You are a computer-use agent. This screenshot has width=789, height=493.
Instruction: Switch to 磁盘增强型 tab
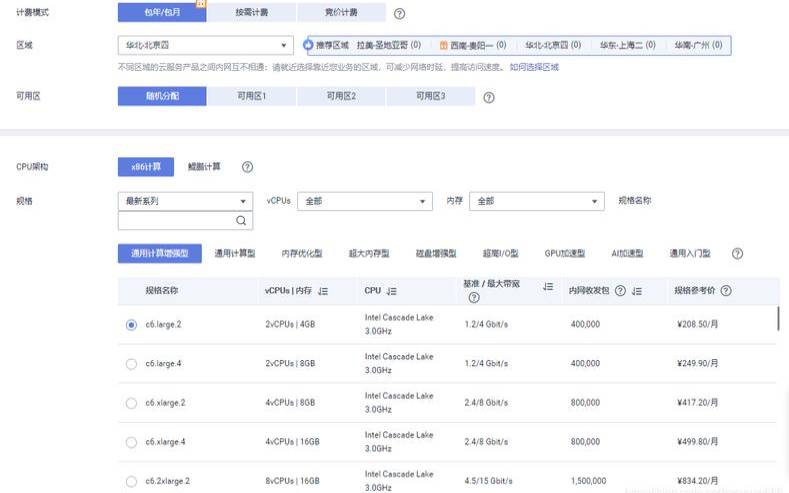[436, 254]
